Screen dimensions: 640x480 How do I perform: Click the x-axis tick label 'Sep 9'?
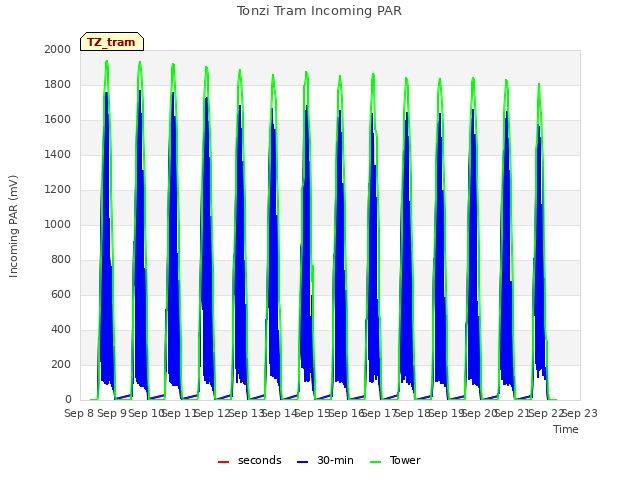(112, 413)
